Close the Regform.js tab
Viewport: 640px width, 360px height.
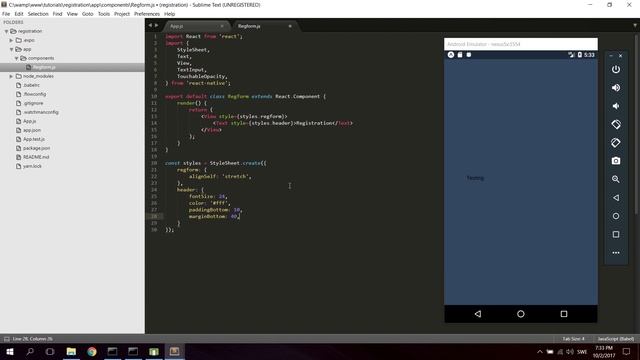[290, 26]
